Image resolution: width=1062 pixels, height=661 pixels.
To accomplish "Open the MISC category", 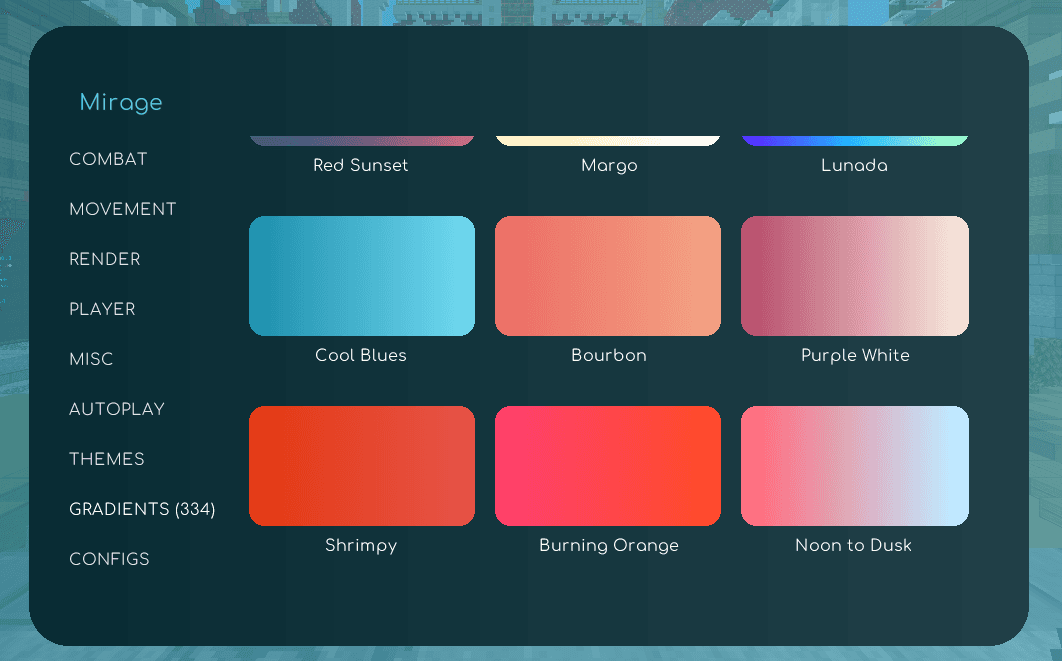I will [x=91, y=359].
